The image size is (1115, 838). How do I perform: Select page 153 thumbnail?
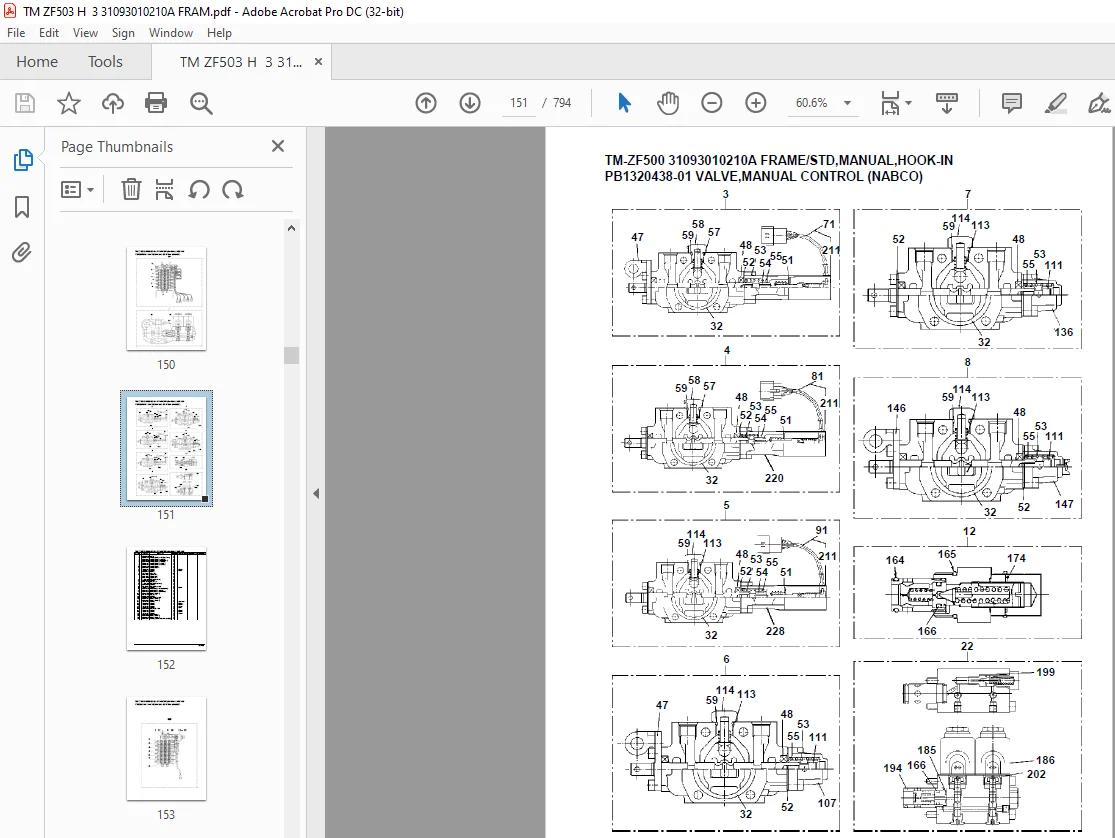(x=166, y=749)
